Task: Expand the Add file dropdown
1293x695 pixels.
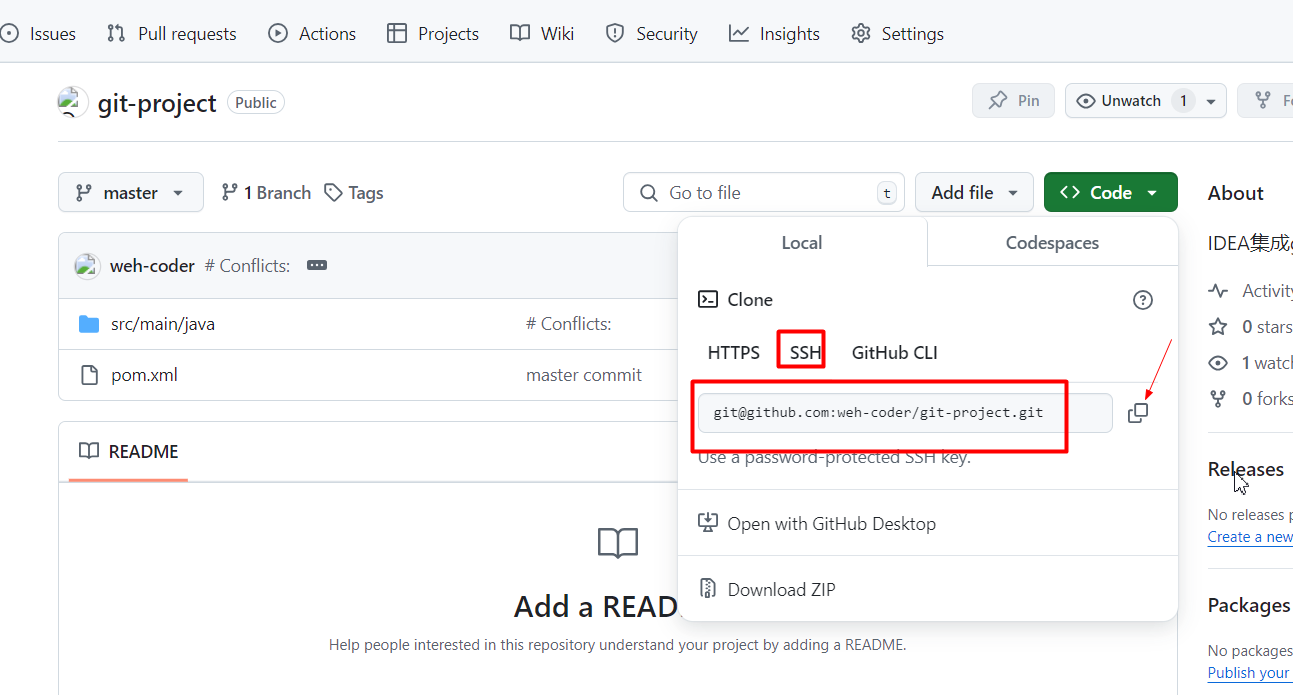Action: (974, 193)
